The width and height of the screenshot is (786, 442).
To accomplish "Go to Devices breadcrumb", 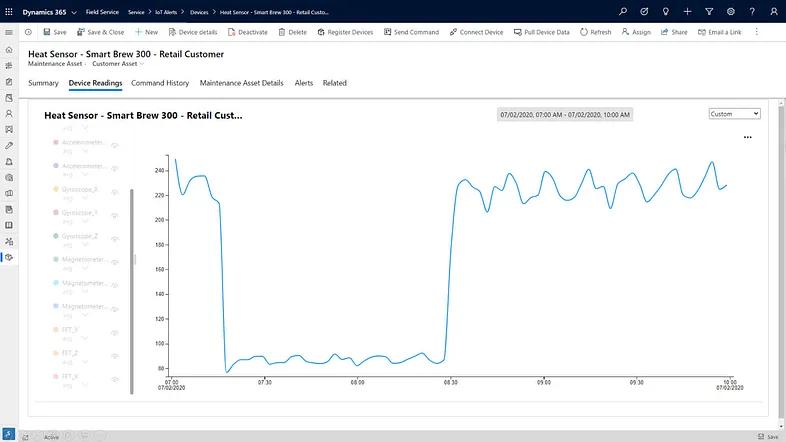I will pos(199,12).
